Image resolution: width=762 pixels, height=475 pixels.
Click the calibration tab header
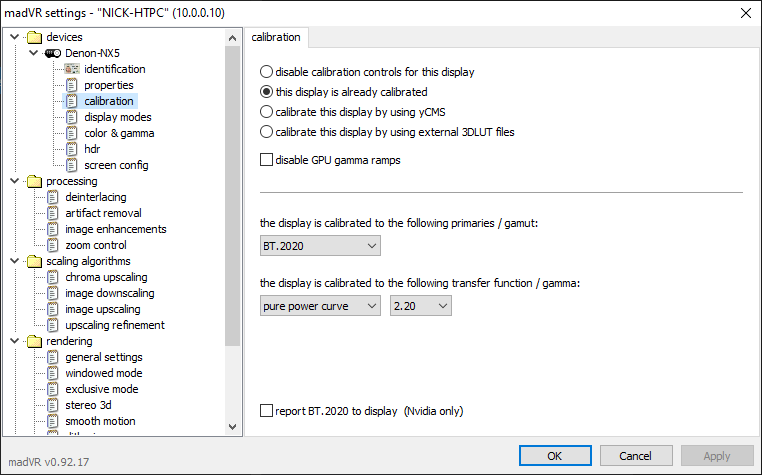276,37
